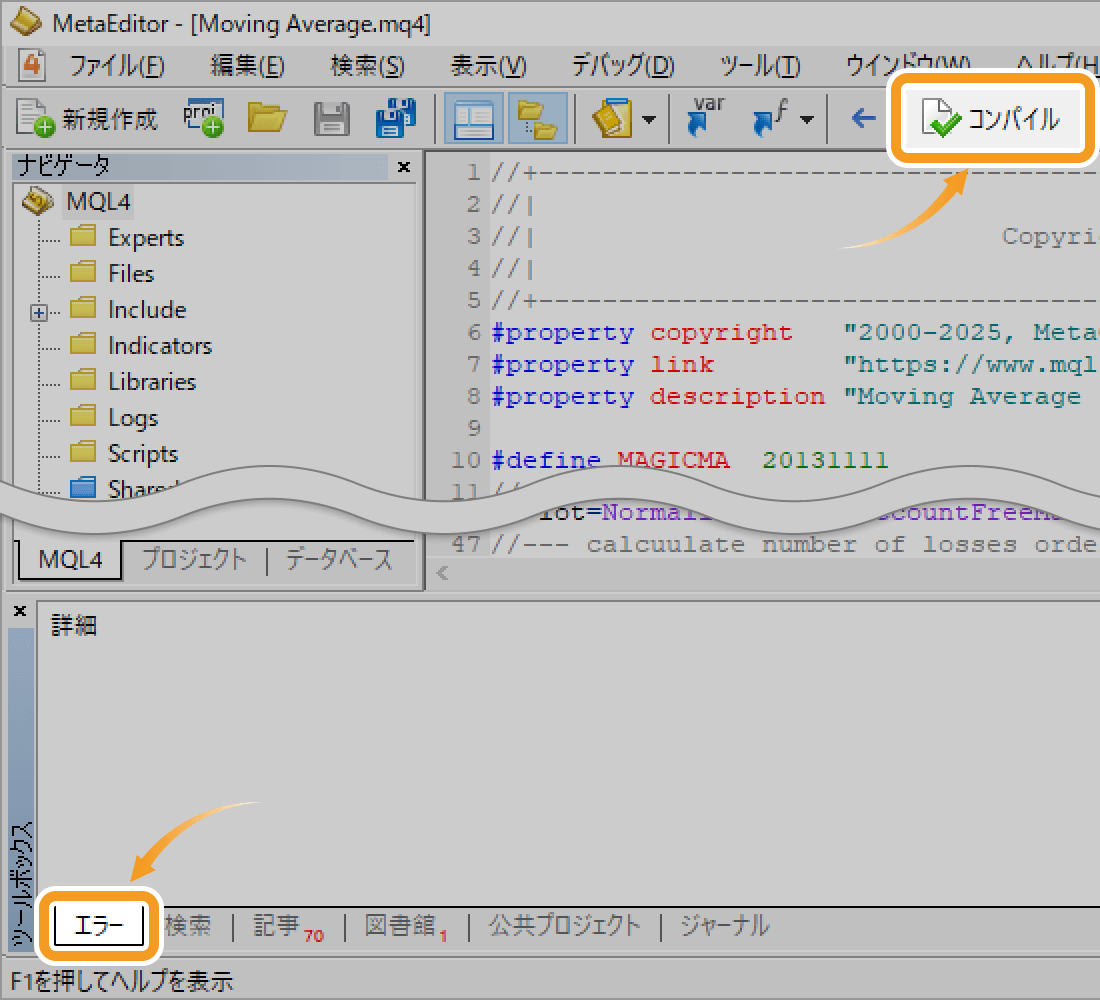Click the 新規作成 new file button
Image resolution: width=1100 pixels, height=1000 pixels.
pos(87,119)
